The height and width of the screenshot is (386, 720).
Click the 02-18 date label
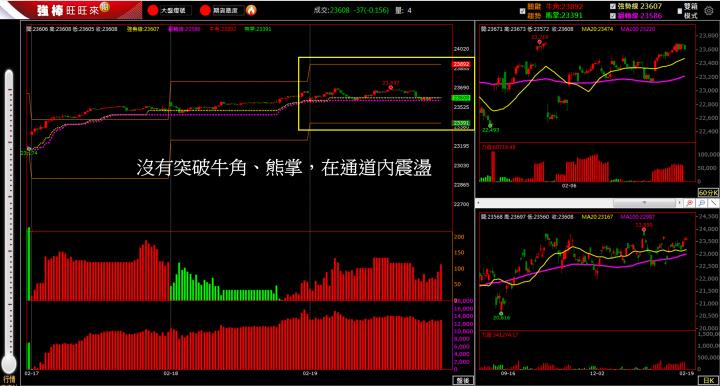tap(170, 374)
